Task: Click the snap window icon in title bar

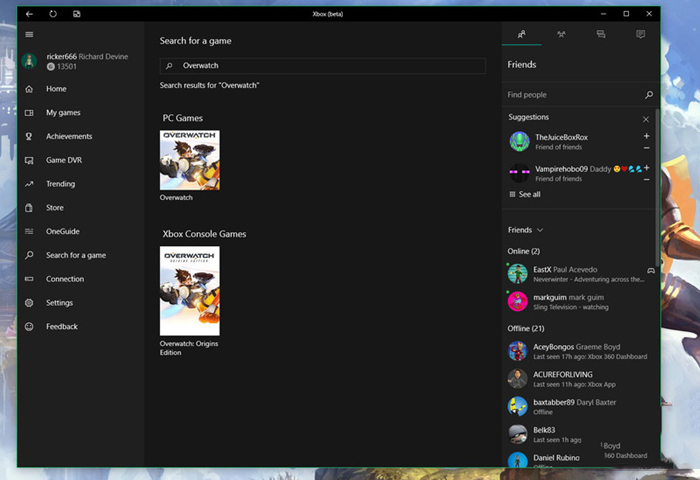Action: pyautogui.click(x=77, y=14)
